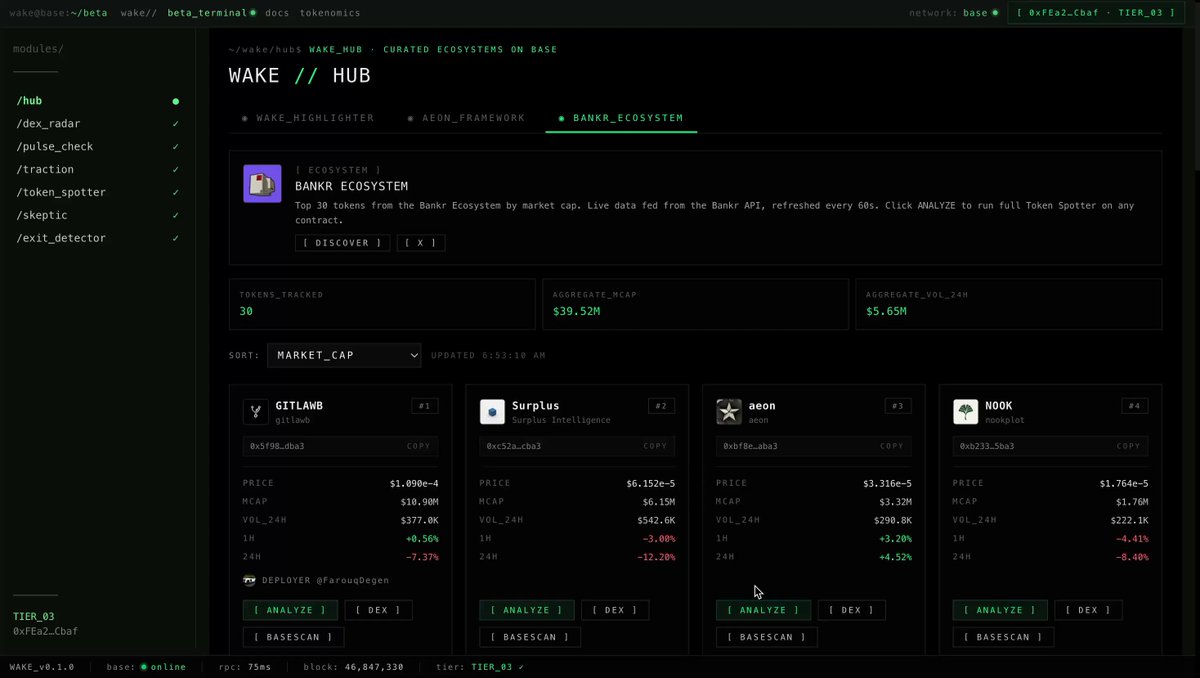Click the wake// top navigation link
Screen dimensions: 1200x678
click(138, 13)
